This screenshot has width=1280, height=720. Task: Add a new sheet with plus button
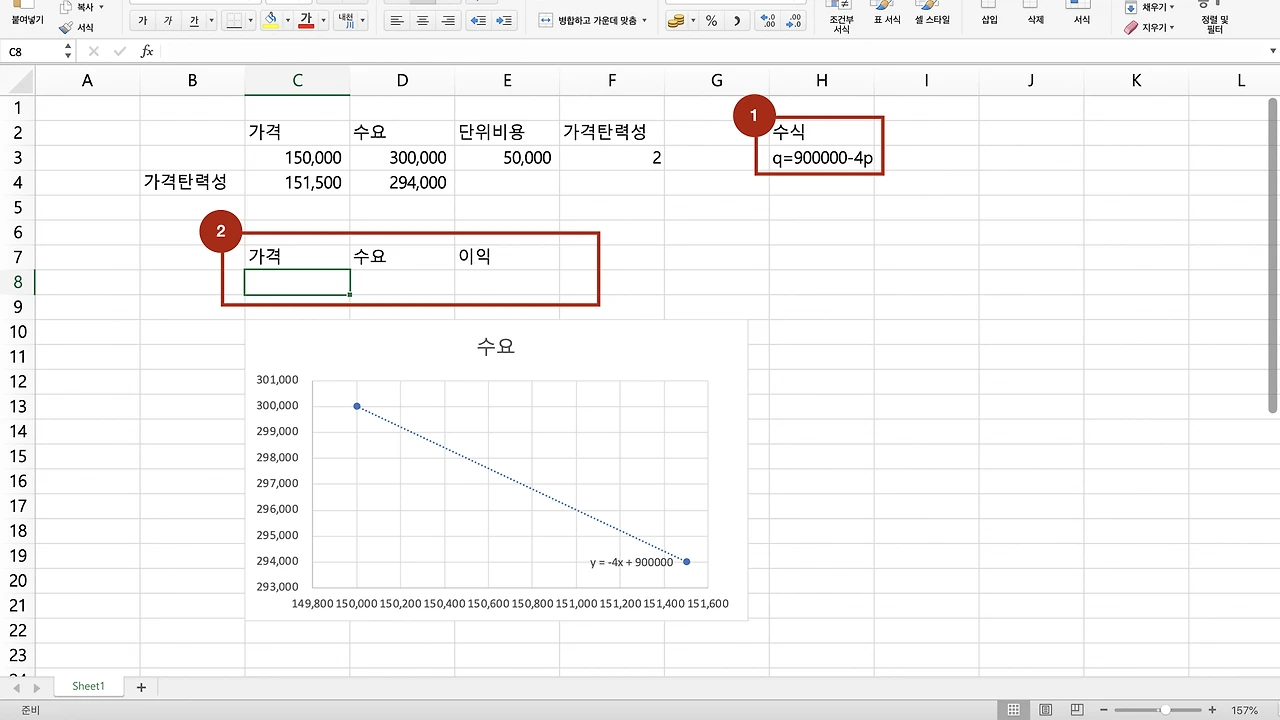click(x=141, y=687)
